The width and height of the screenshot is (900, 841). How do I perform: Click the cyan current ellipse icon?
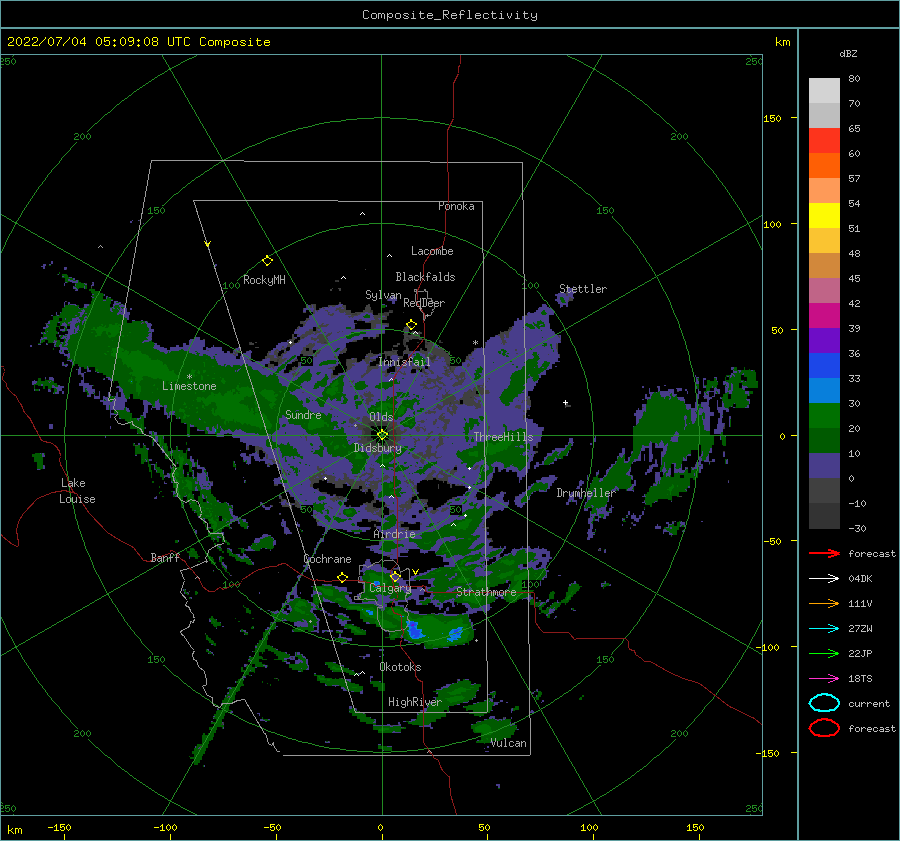(824, 703)
